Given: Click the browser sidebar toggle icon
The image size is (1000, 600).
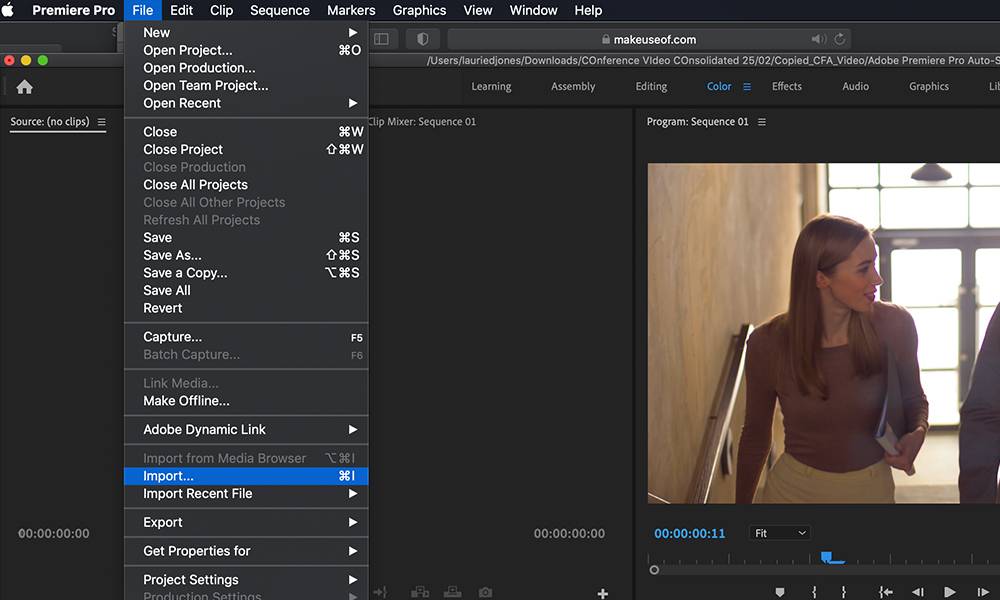Looking at the screenshot, I should (381, 39).
